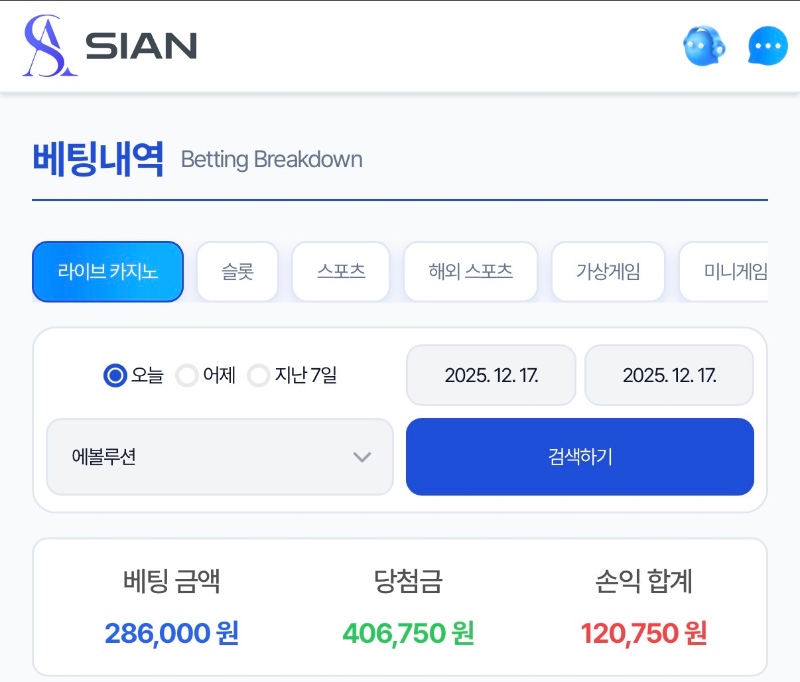Click the SIAN logo icon
This screenshot has width=800, height=682.
[50, 45]
